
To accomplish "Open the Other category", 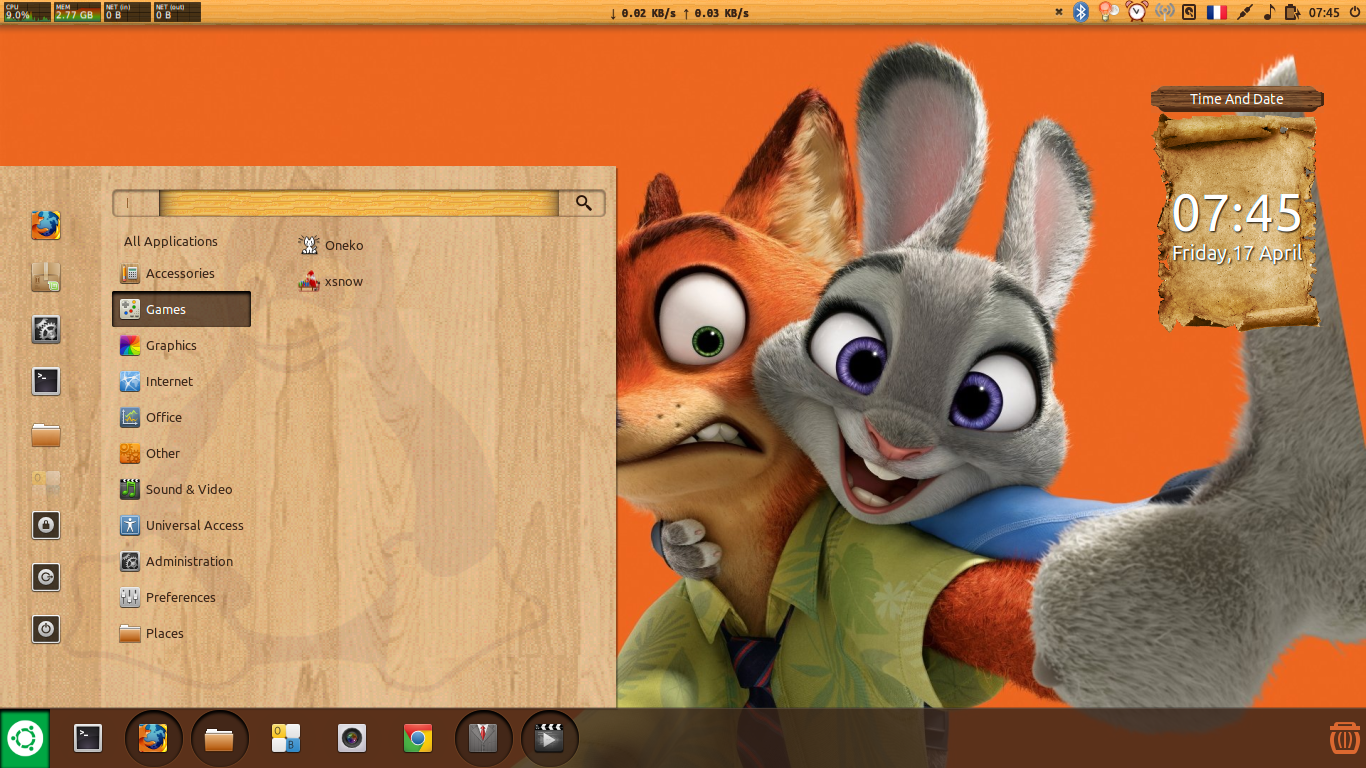I will coord(181,453).
